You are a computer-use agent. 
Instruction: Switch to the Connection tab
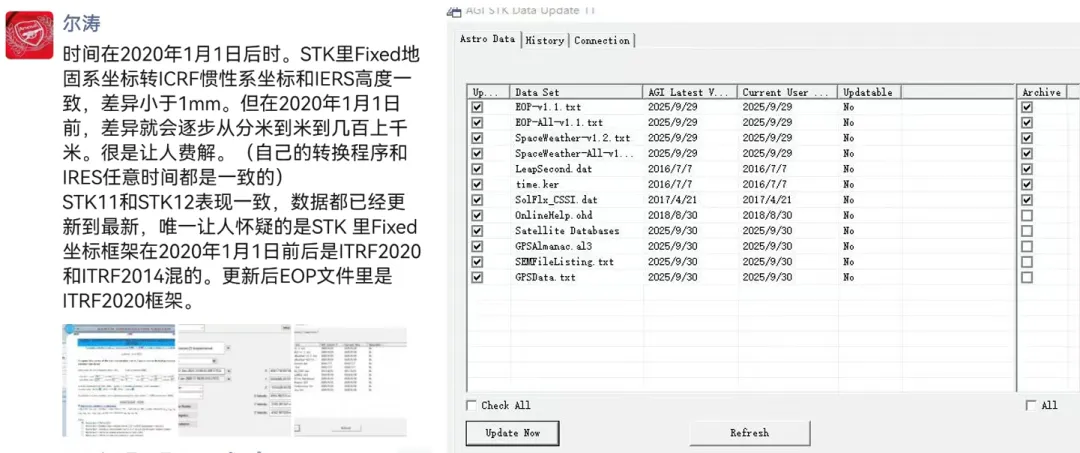tap(602, 41)
